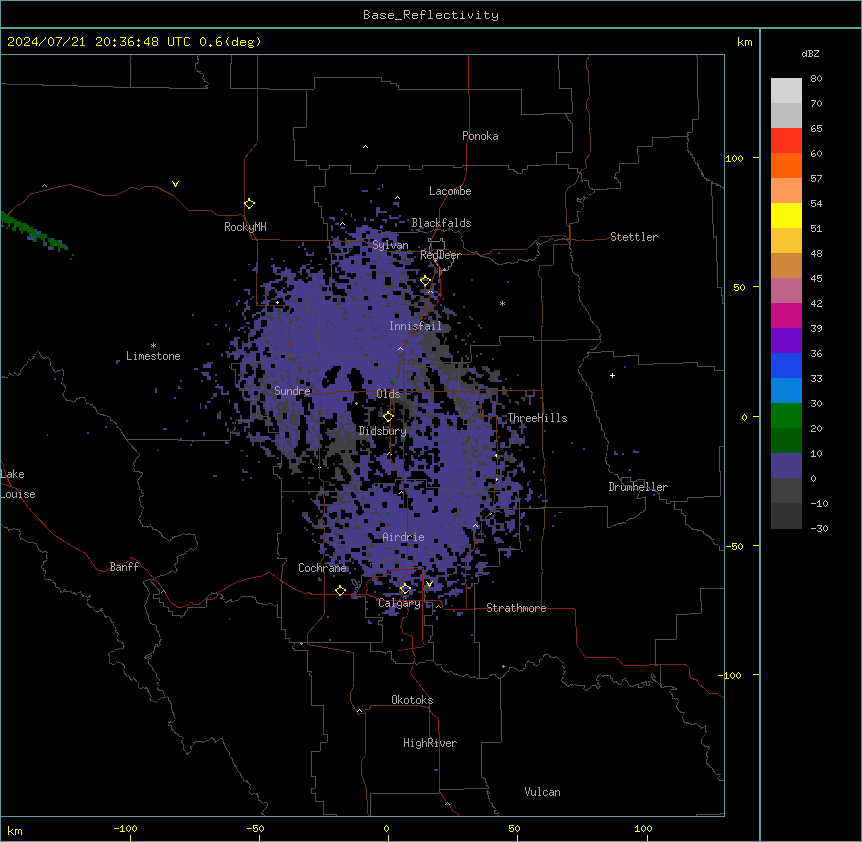Click the 65 dBZ red legend swatch
Screen dimensions: 862x842
(x=786, y=140)
